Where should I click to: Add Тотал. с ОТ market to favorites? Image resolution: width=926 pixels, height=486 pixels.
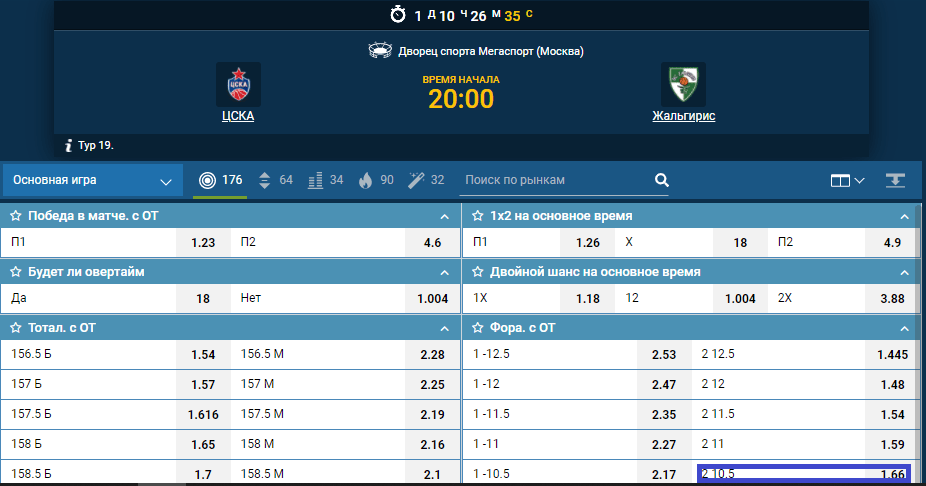point(15,328)
